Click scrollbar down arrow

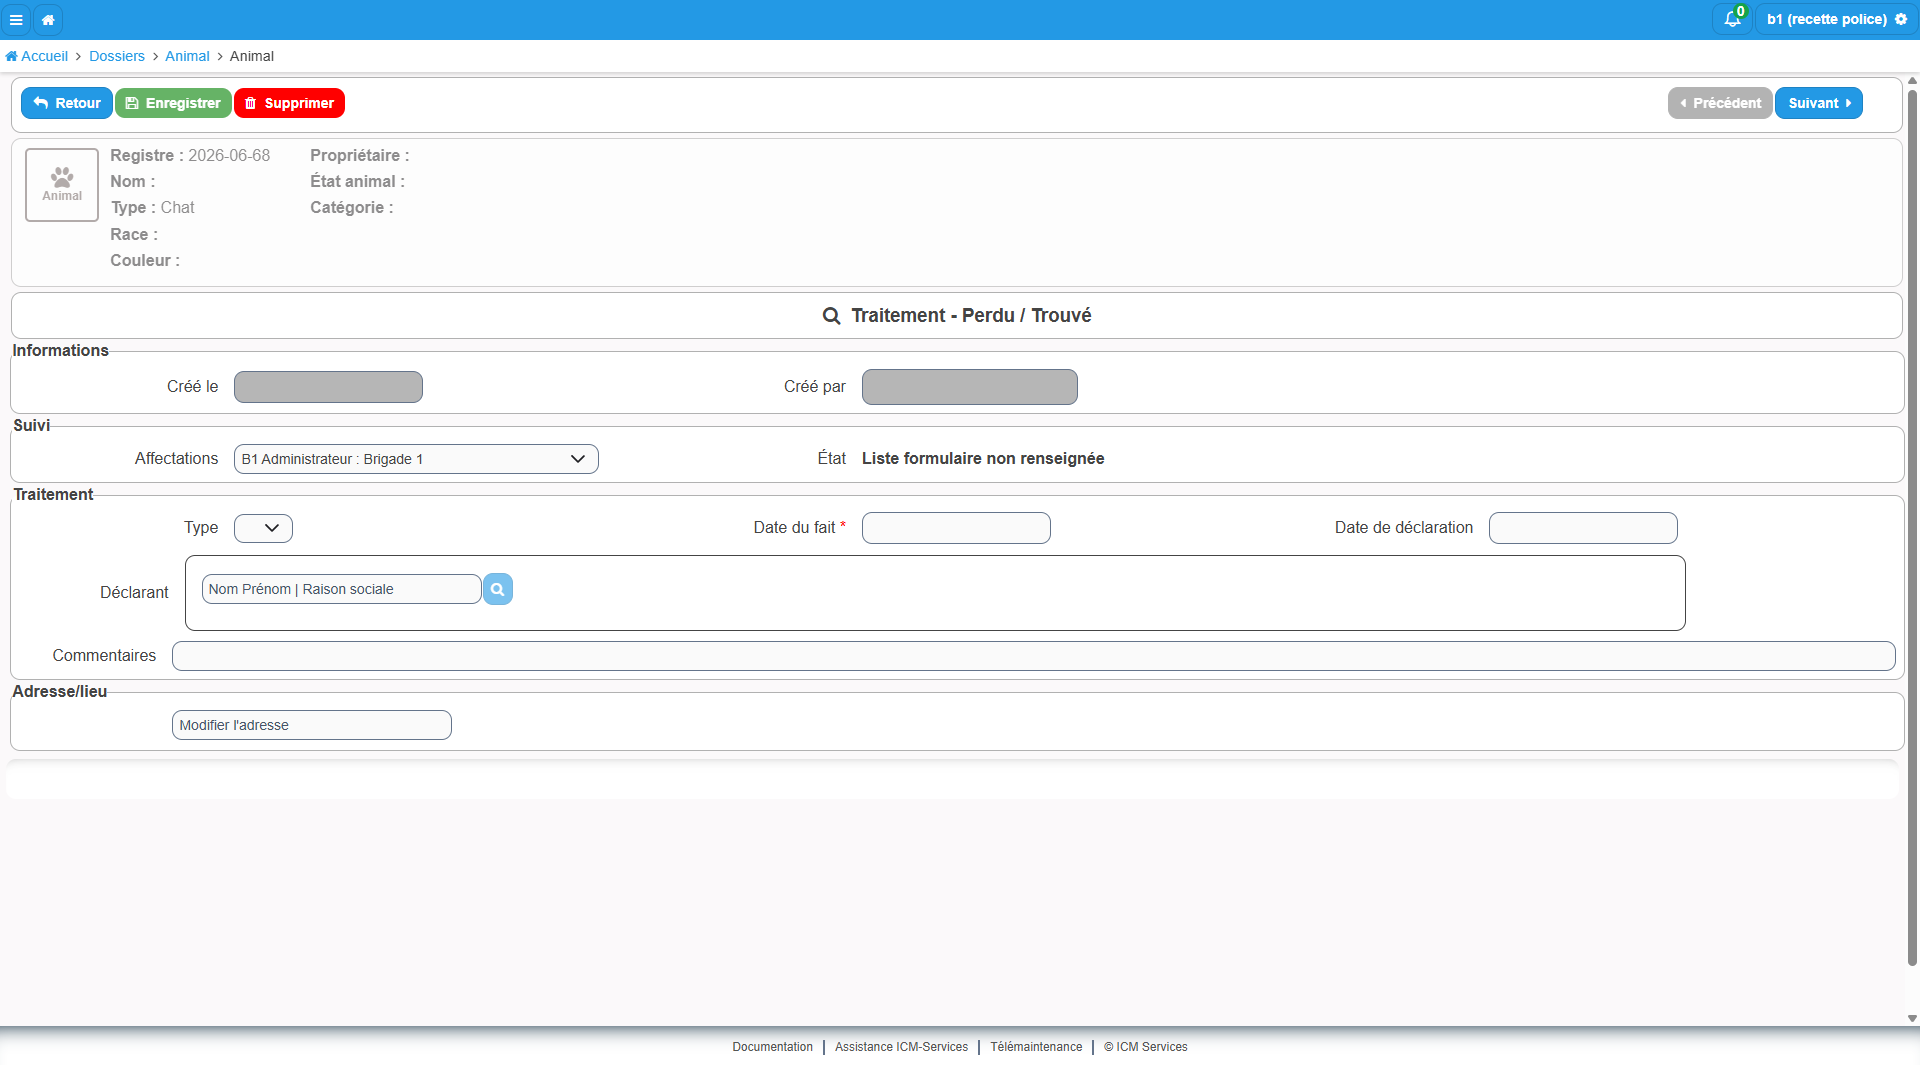click(x=1912, y=1018)
